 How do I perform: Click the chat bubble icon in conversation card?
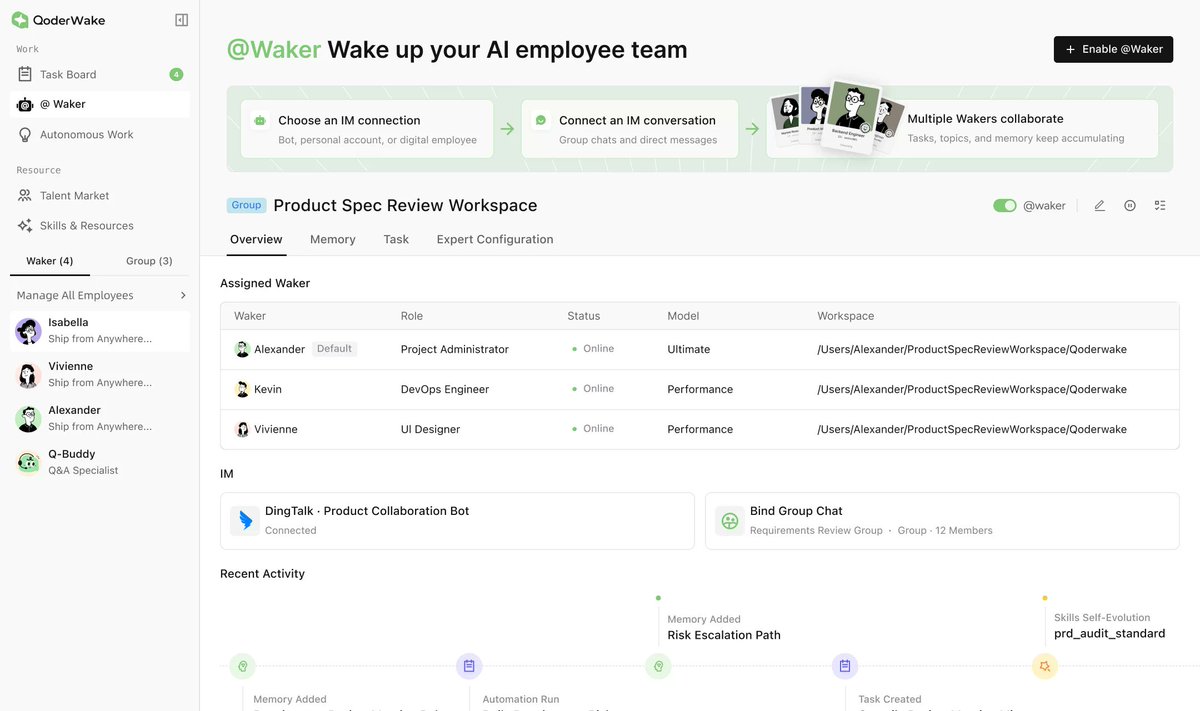coord(541,120)
